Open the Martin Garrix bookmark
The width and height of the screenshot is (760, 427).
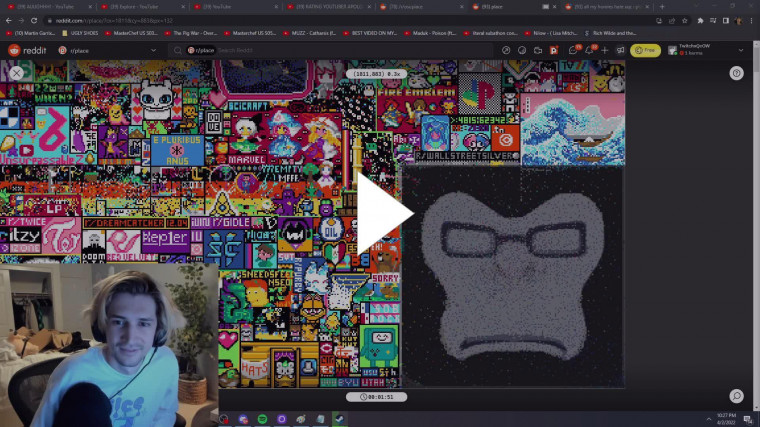point(32,33)
